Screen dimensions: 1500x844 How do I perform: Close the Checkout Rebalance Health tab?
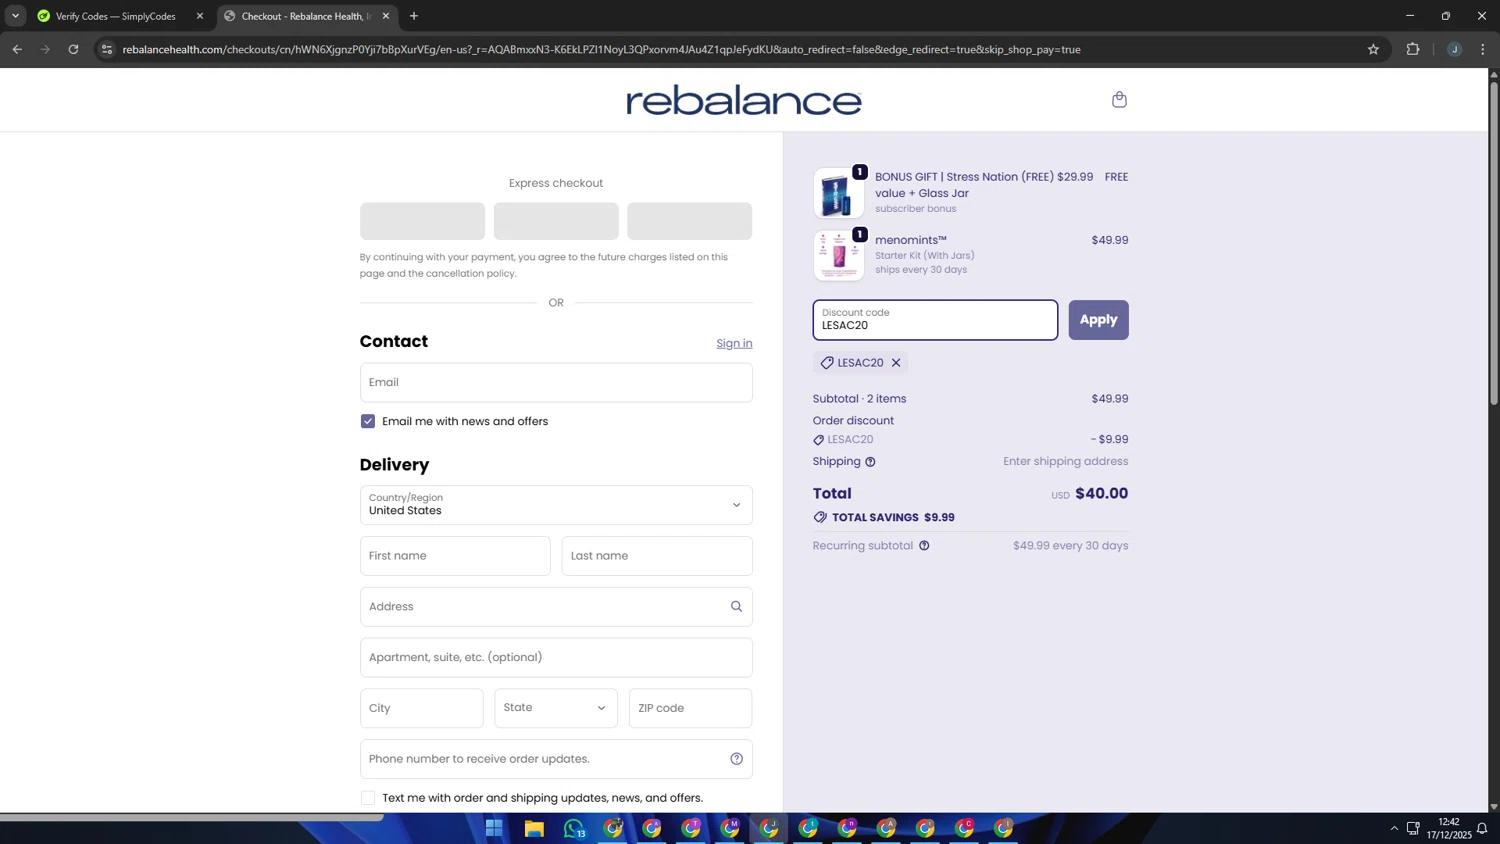pyautogui.click(x=386, y=16)
